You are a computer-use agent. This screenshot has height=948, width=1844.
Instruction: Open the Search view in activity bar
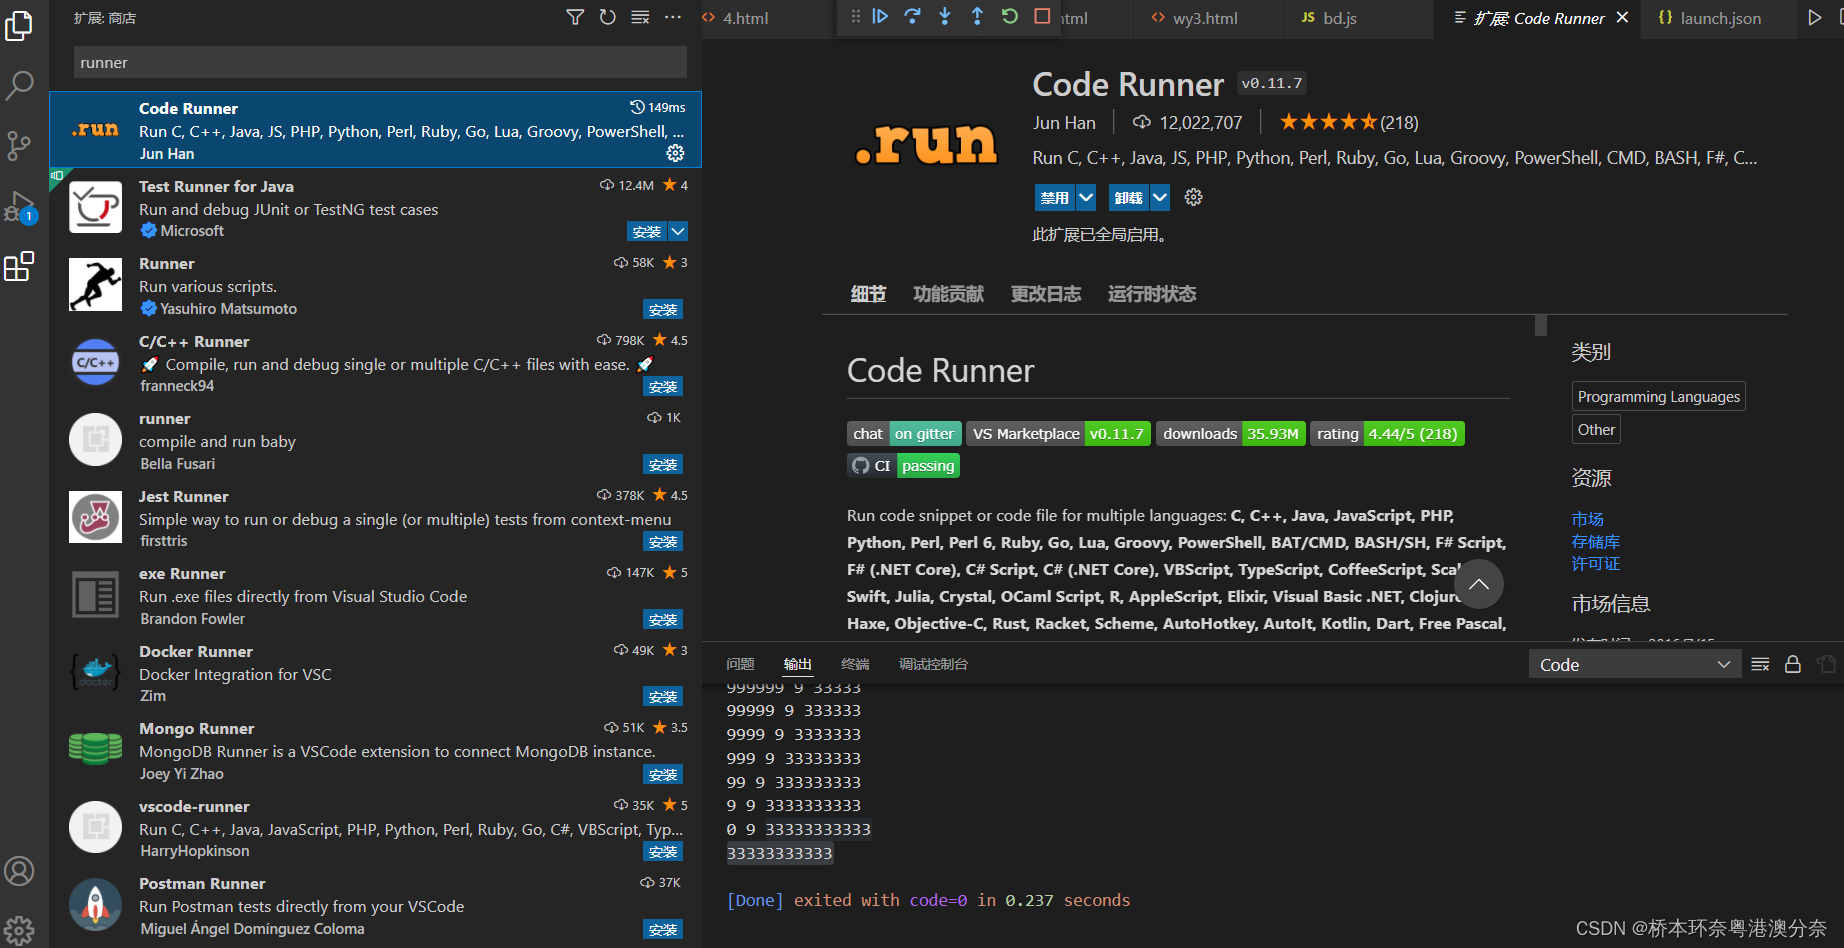(19, 86)
